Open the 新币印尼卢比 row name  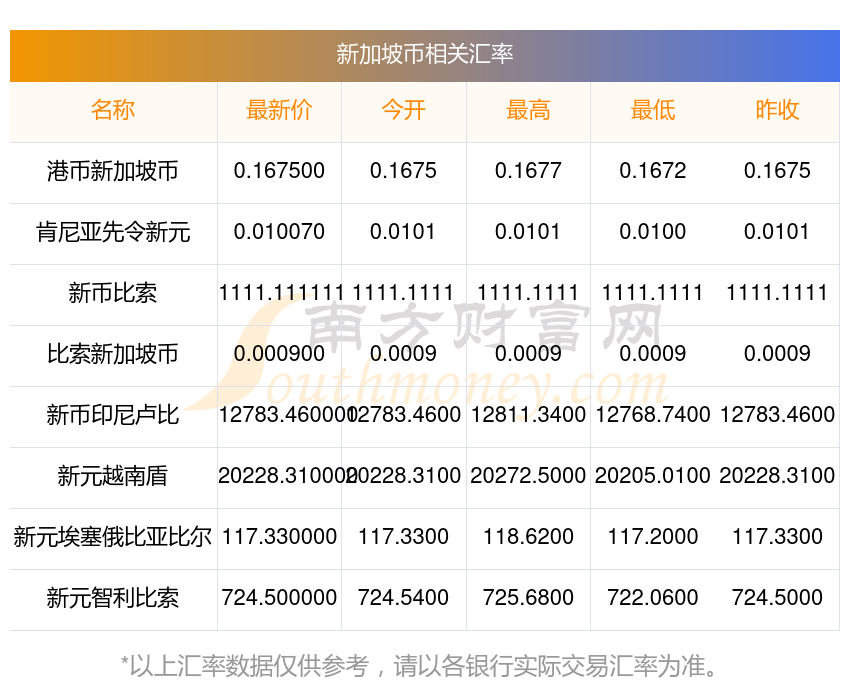click(113, 415)
